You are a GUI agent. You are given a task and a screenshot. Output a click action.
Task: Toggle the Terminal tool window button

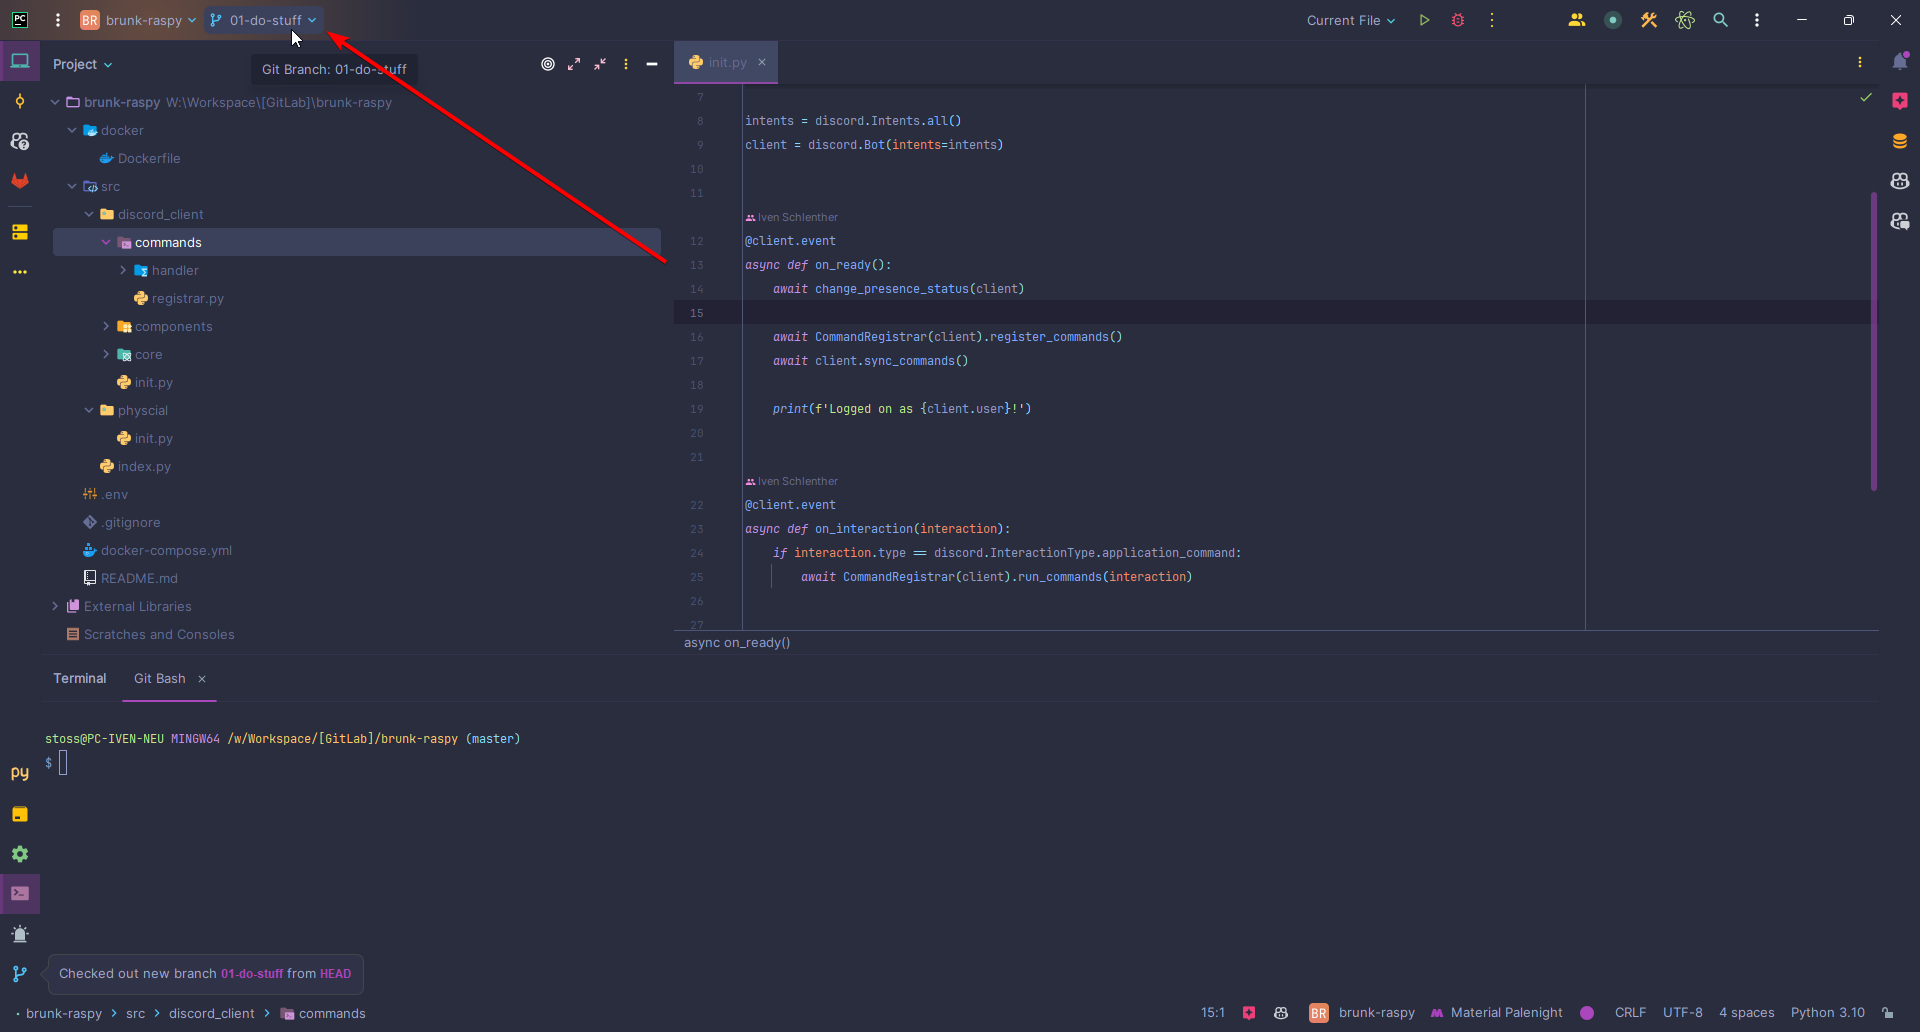20,893
